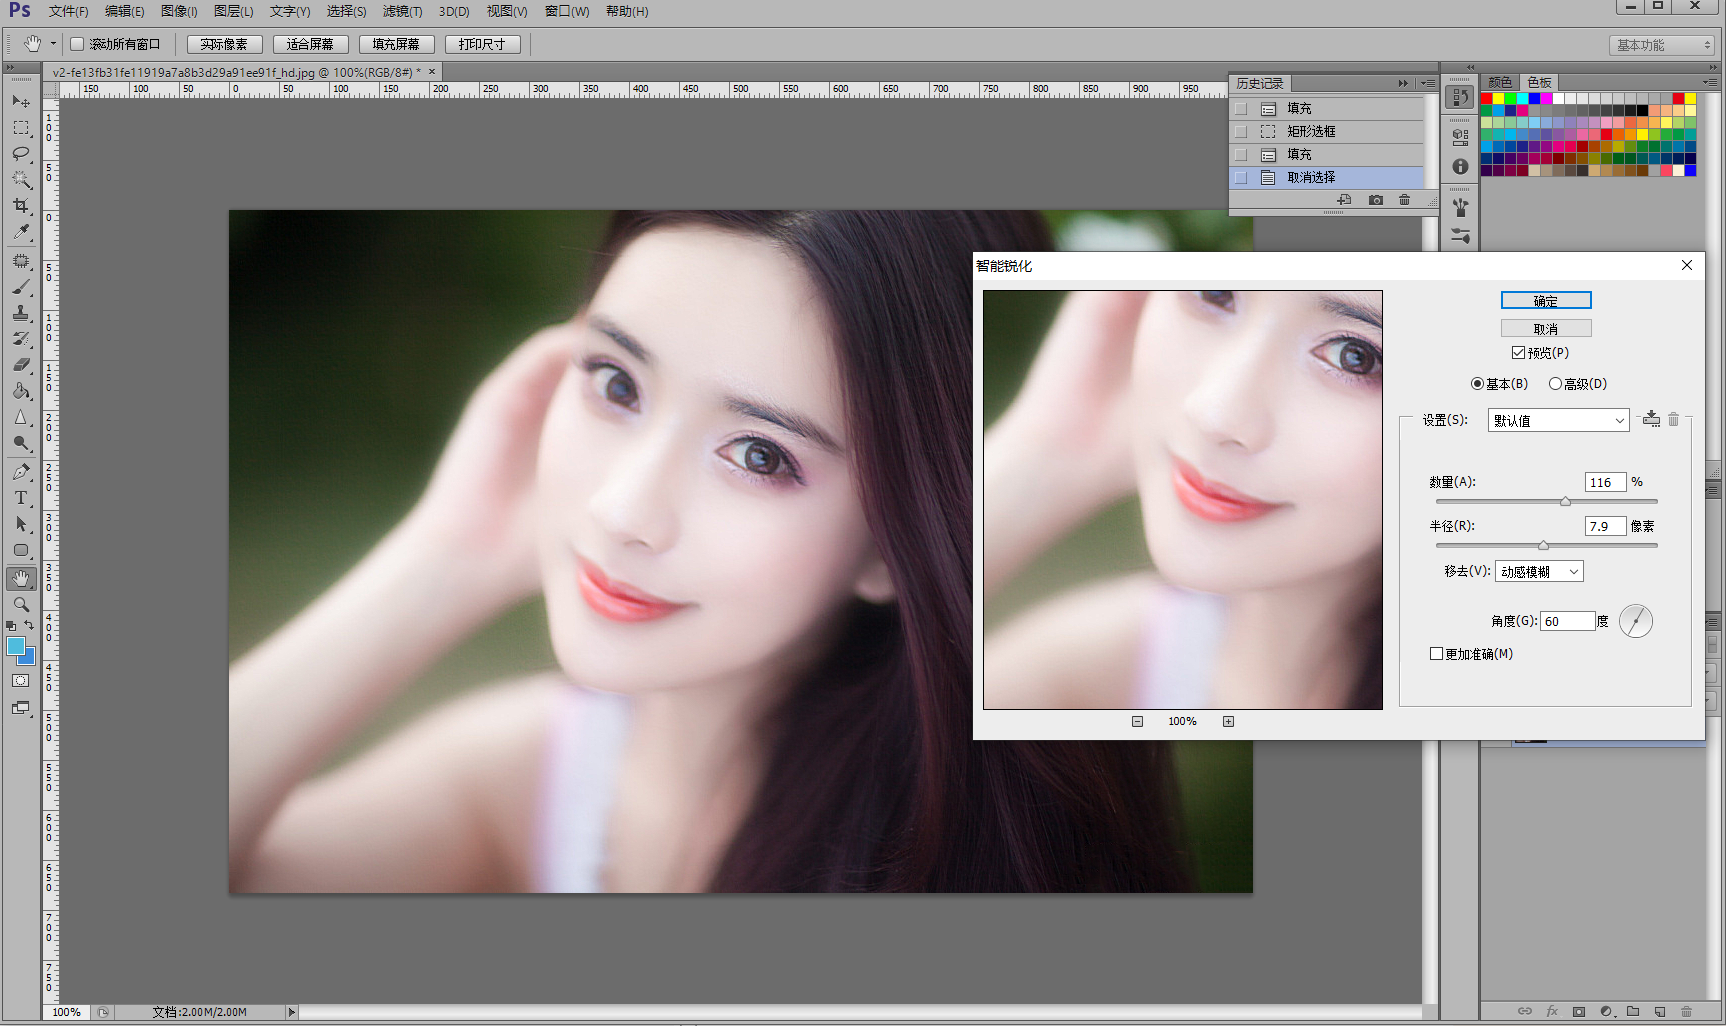Click the 适合屏幕 button
The width and height of the screenshot is (1726, 1026).
click(x=310, y=44)
